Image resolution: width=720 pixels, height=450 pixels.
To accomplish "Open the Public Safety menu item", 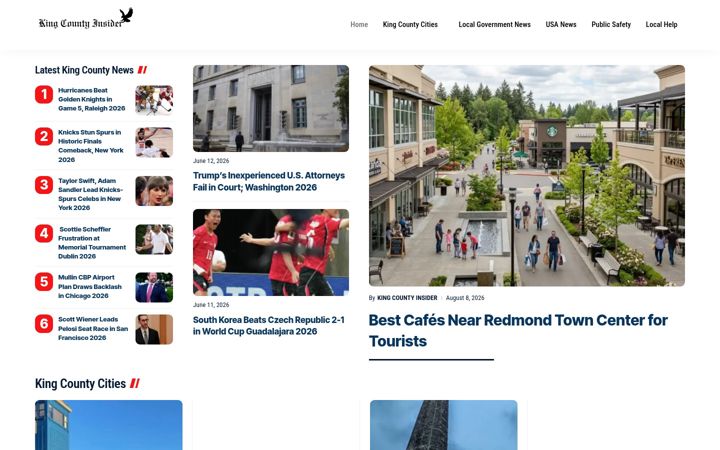I will pos(611,25).
